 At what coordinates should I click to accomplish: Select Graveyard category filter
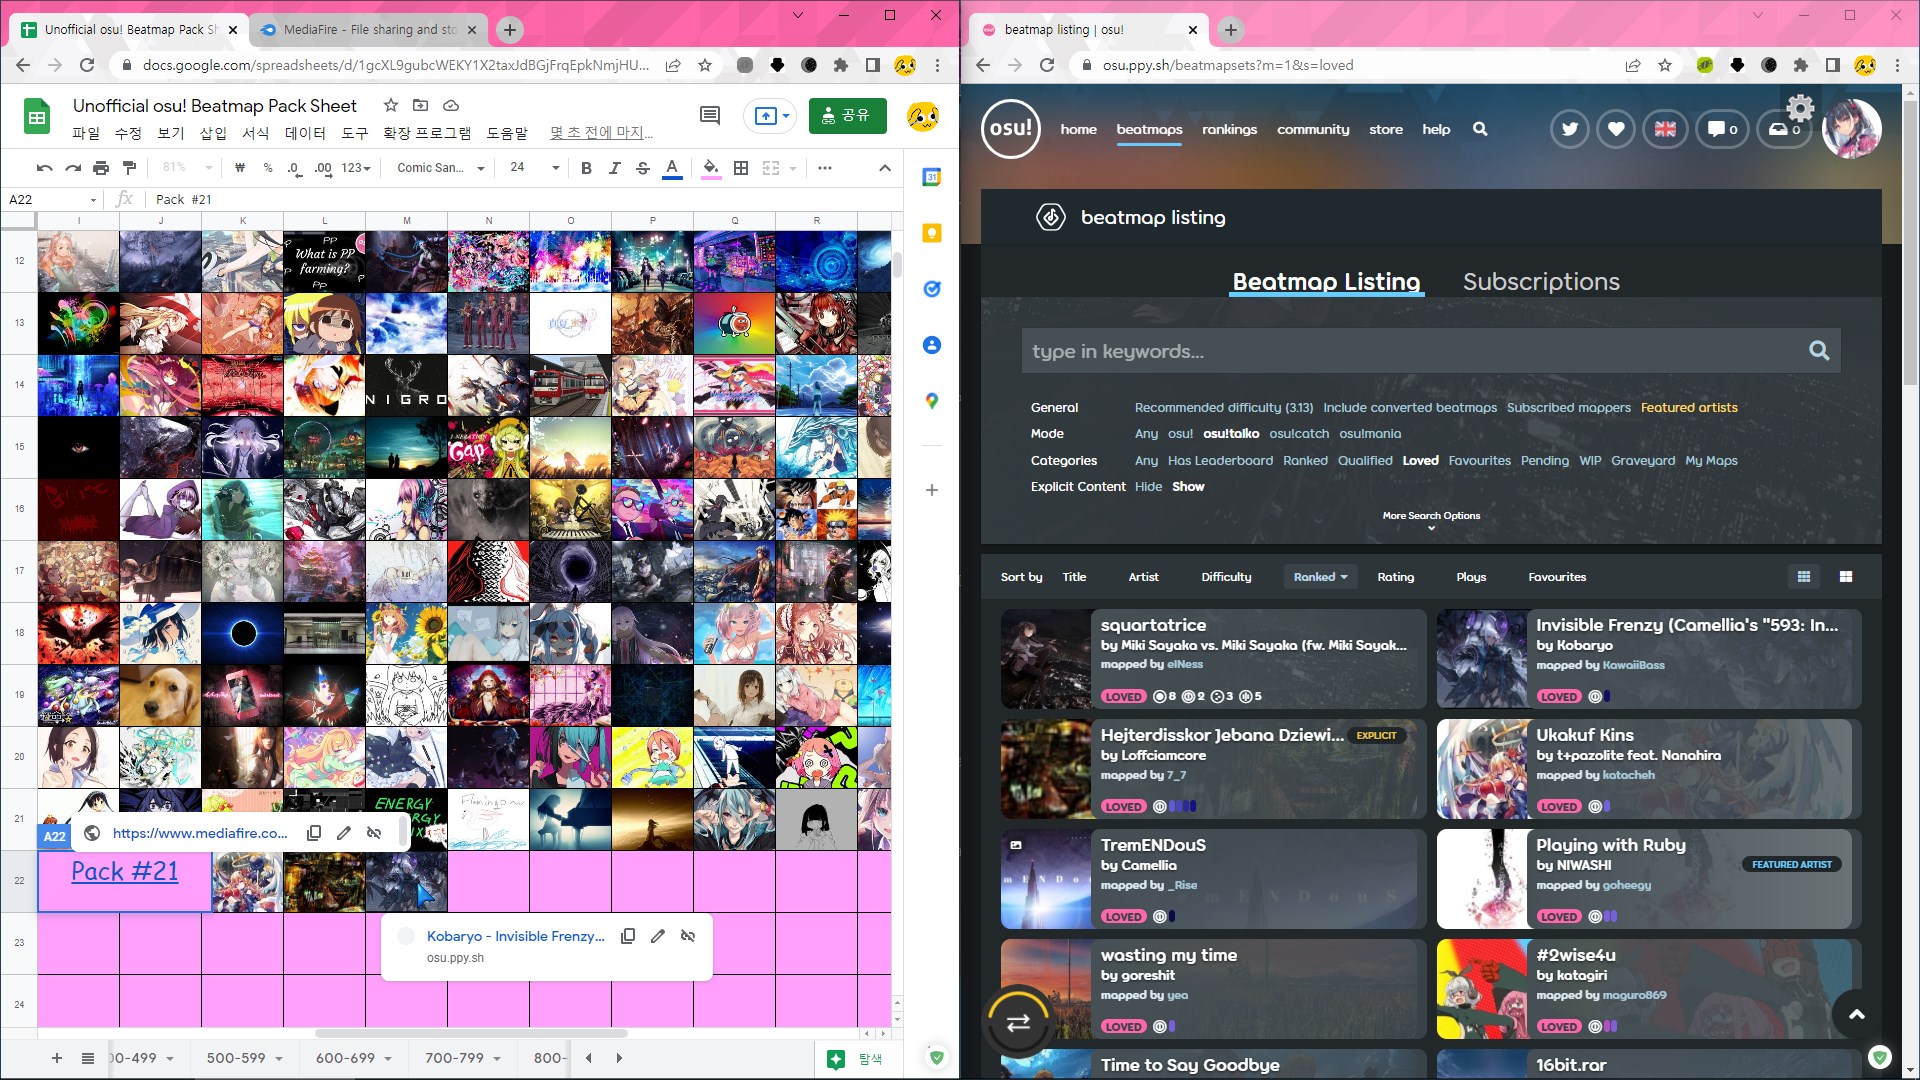click(x=1642, y=460)
